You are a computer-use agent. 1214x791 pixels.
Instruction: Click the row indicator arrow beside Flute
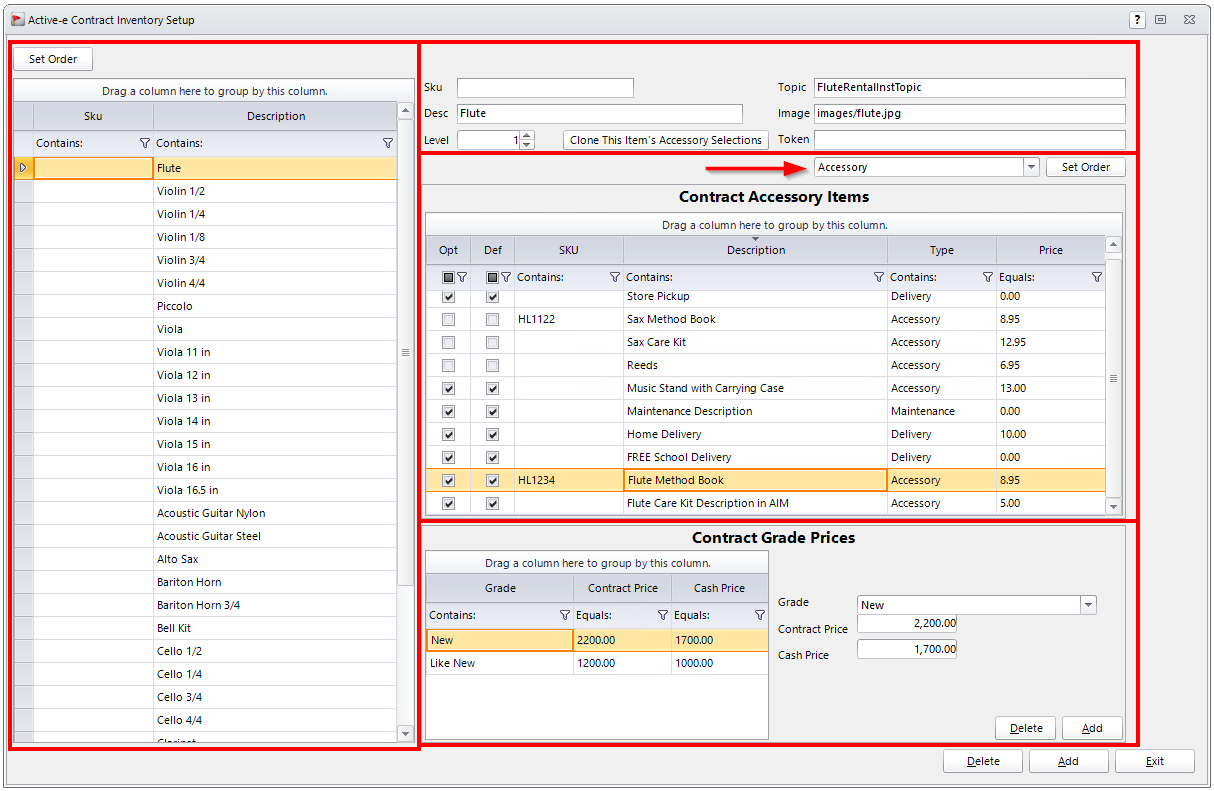(23, 168)
